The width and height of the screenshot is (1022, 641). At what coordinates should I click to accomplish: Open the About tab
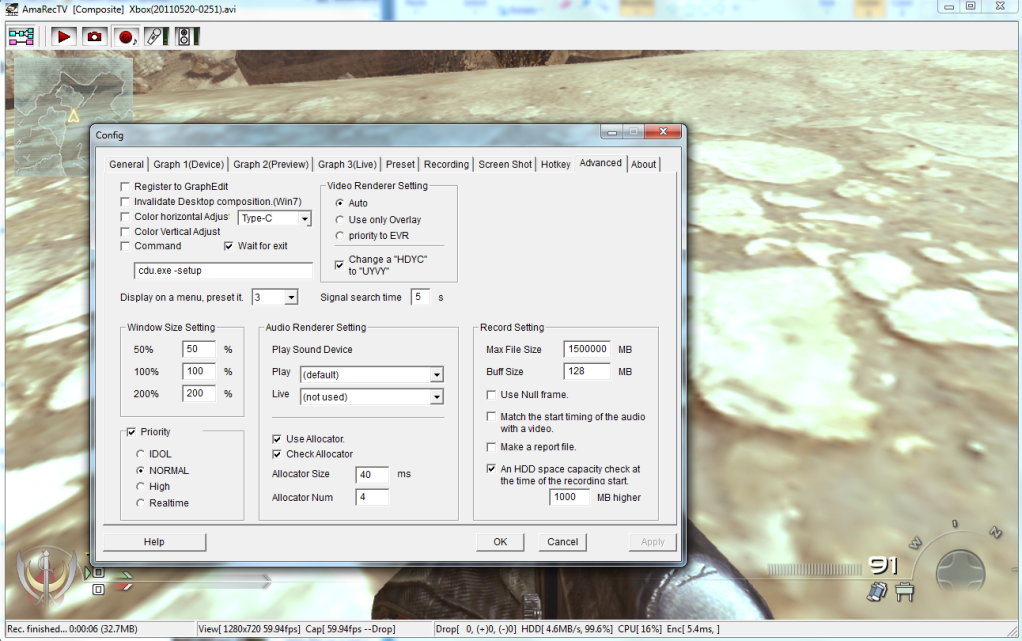643,164
